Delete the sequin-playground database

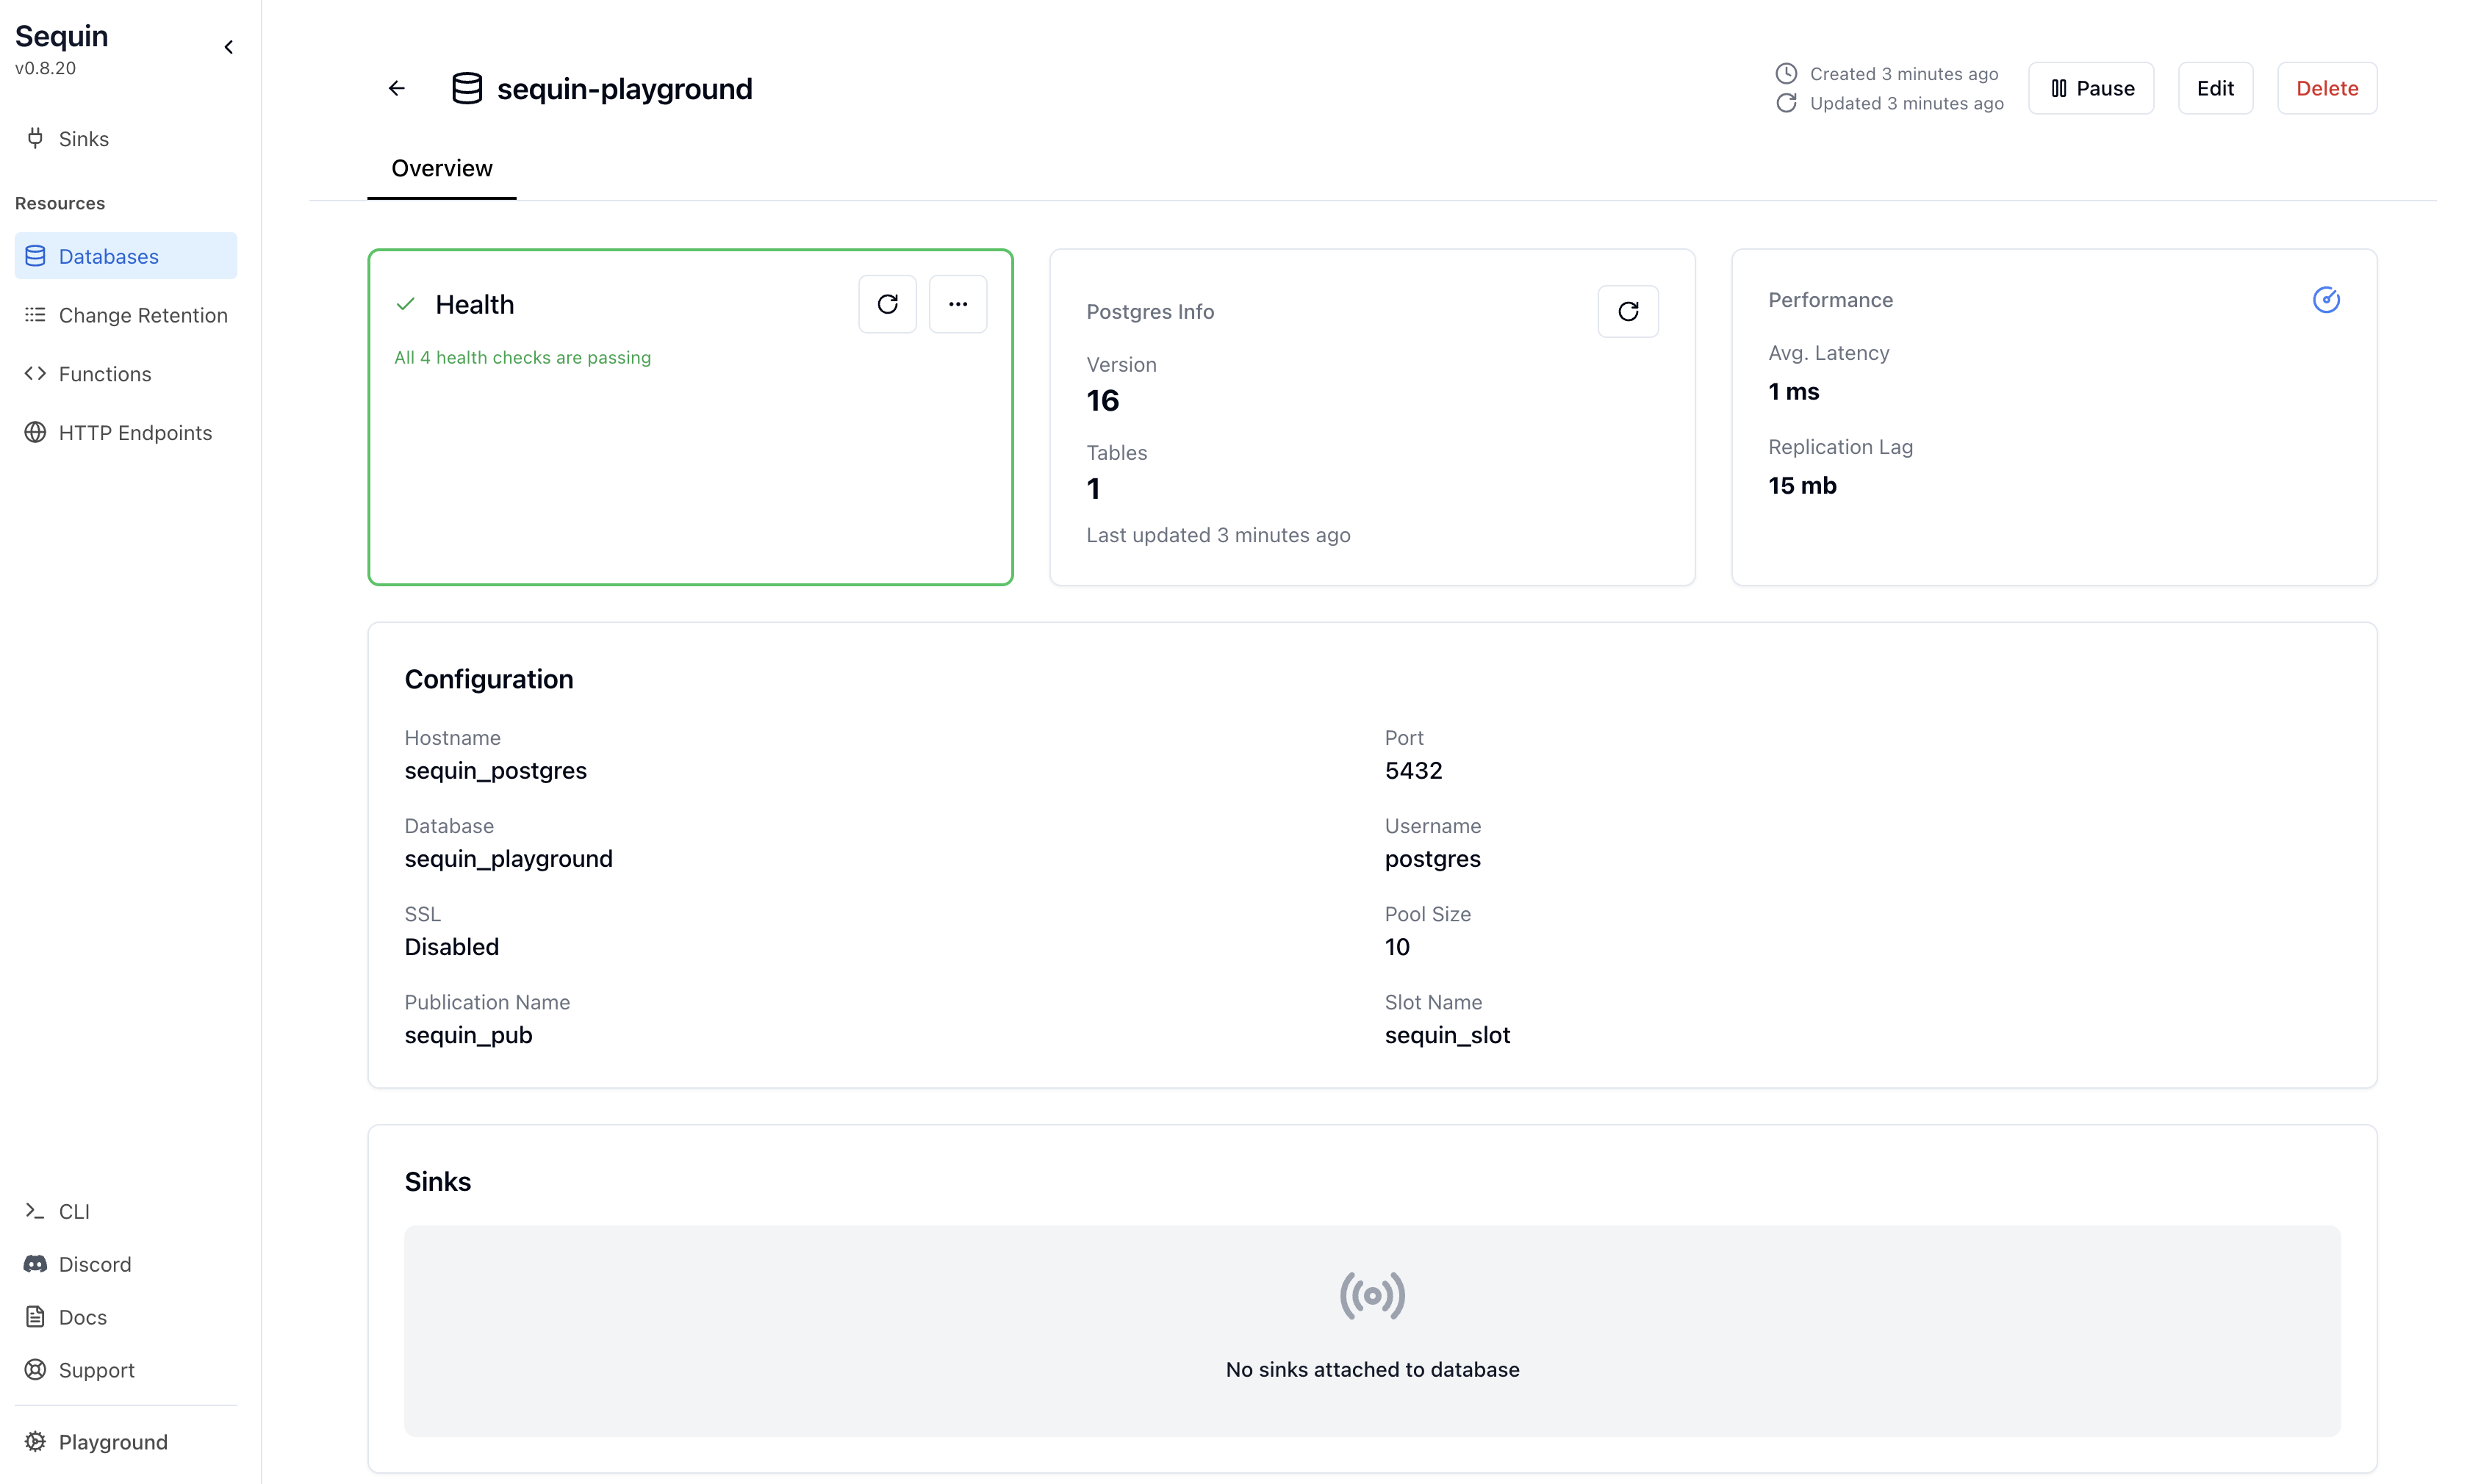[x=2326, y=88]
